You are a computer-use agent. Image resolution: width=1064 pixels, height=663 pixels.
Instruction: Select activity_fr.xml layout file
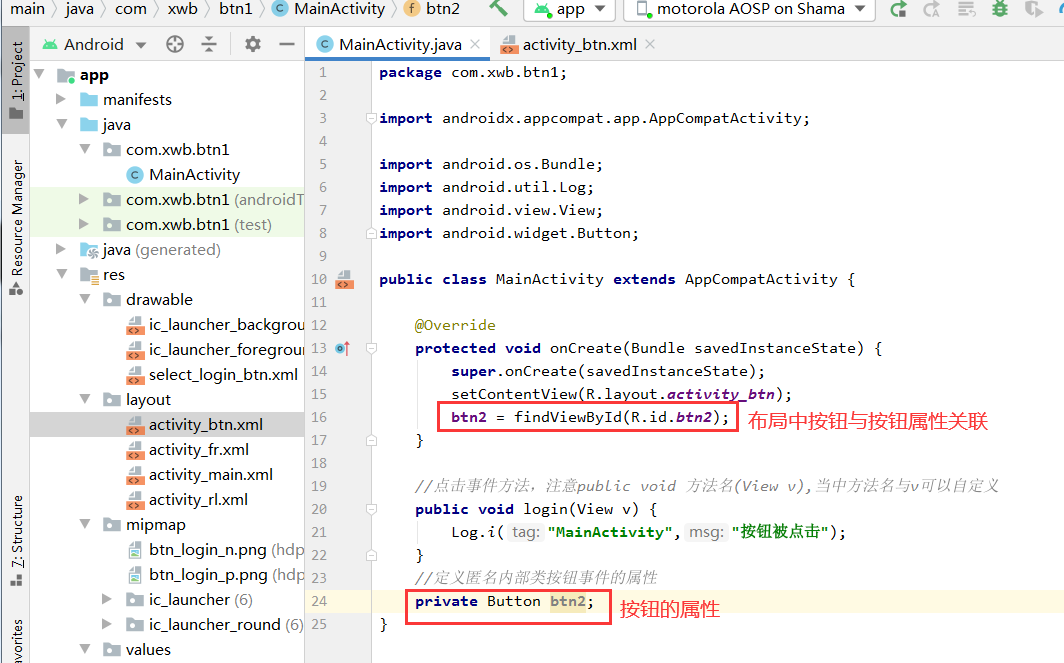click(x=188, y=449)
